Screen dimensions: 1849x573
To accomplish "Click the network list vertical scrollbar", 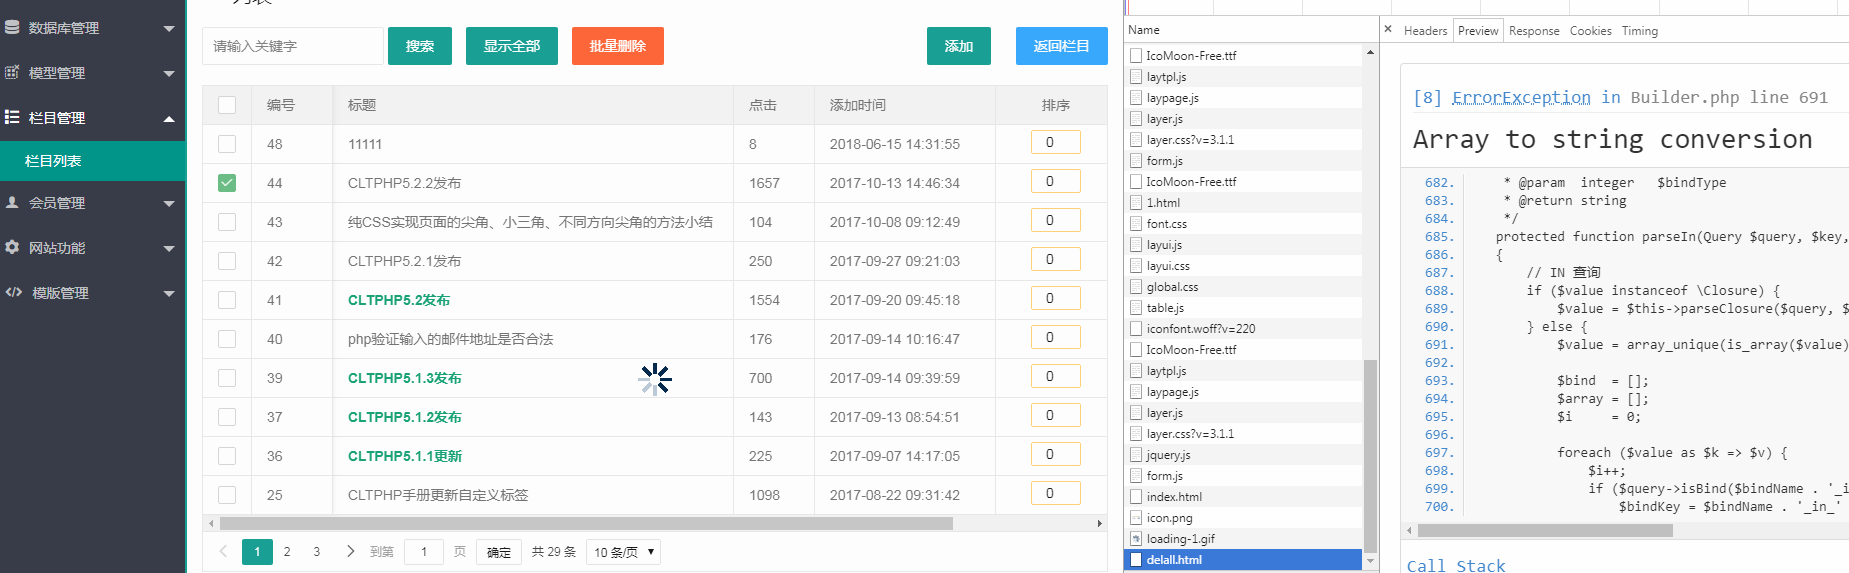I will 1370,455.
